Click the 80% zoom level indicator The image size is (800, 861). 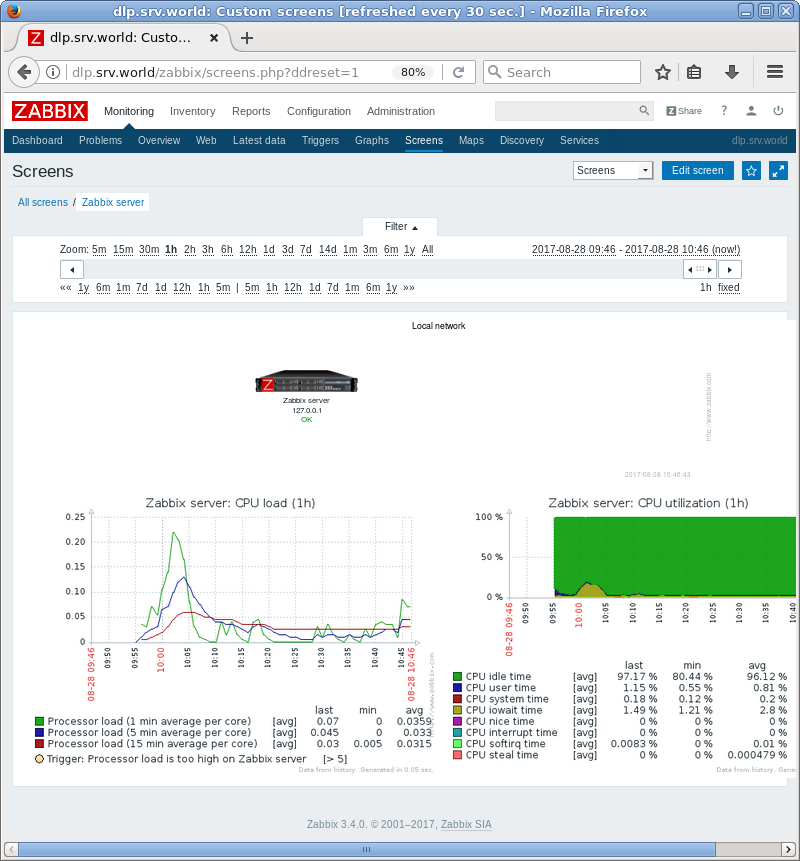[x=413, y=72]
